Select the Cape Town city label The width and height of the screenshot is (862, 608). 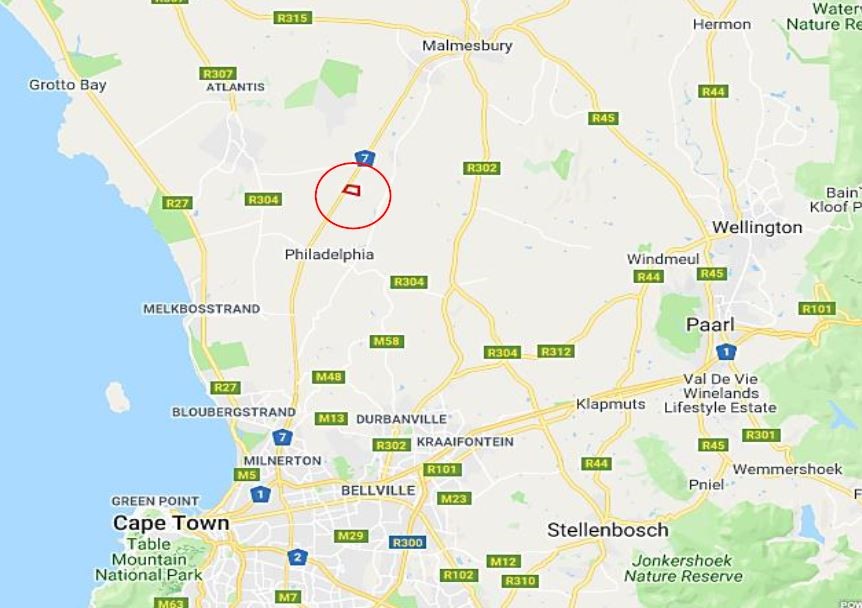click(x=171, y=523)
